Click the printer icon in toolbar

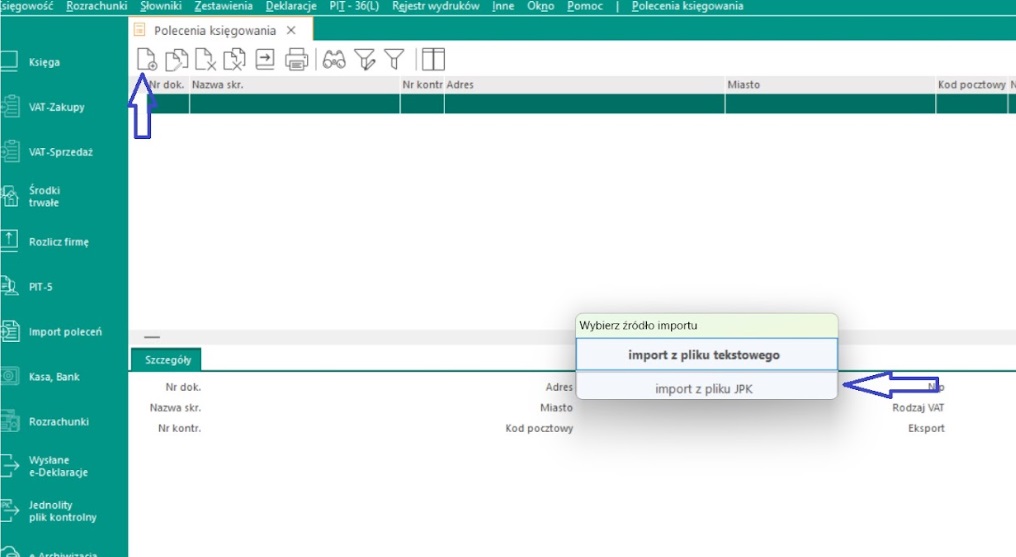296,60
